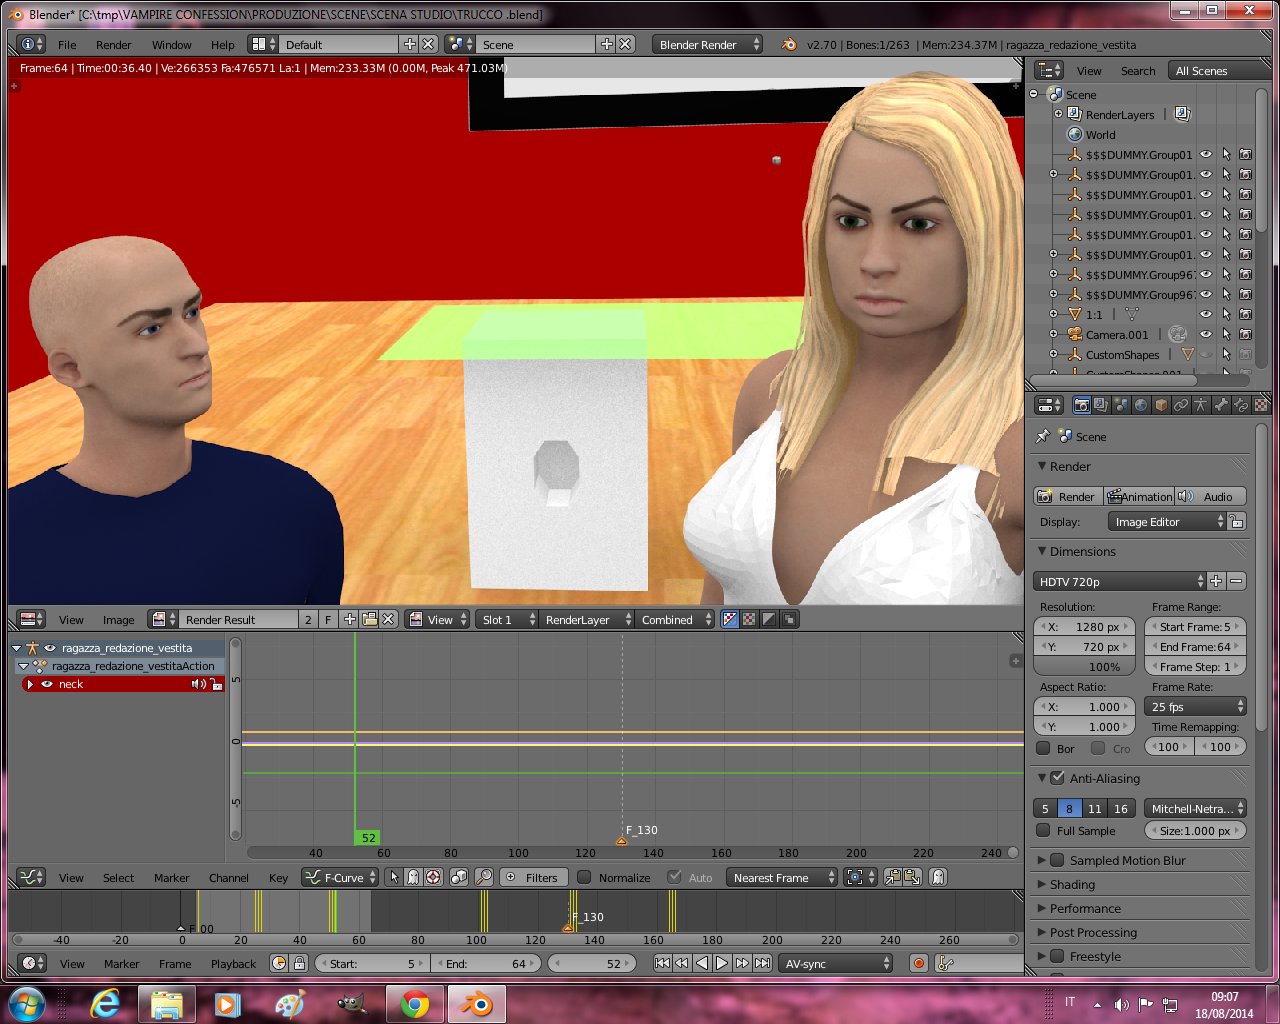Enable the Normalize checkbox
The width and height of the screenshot is (1280, 1024).
(x=585, y=877)
